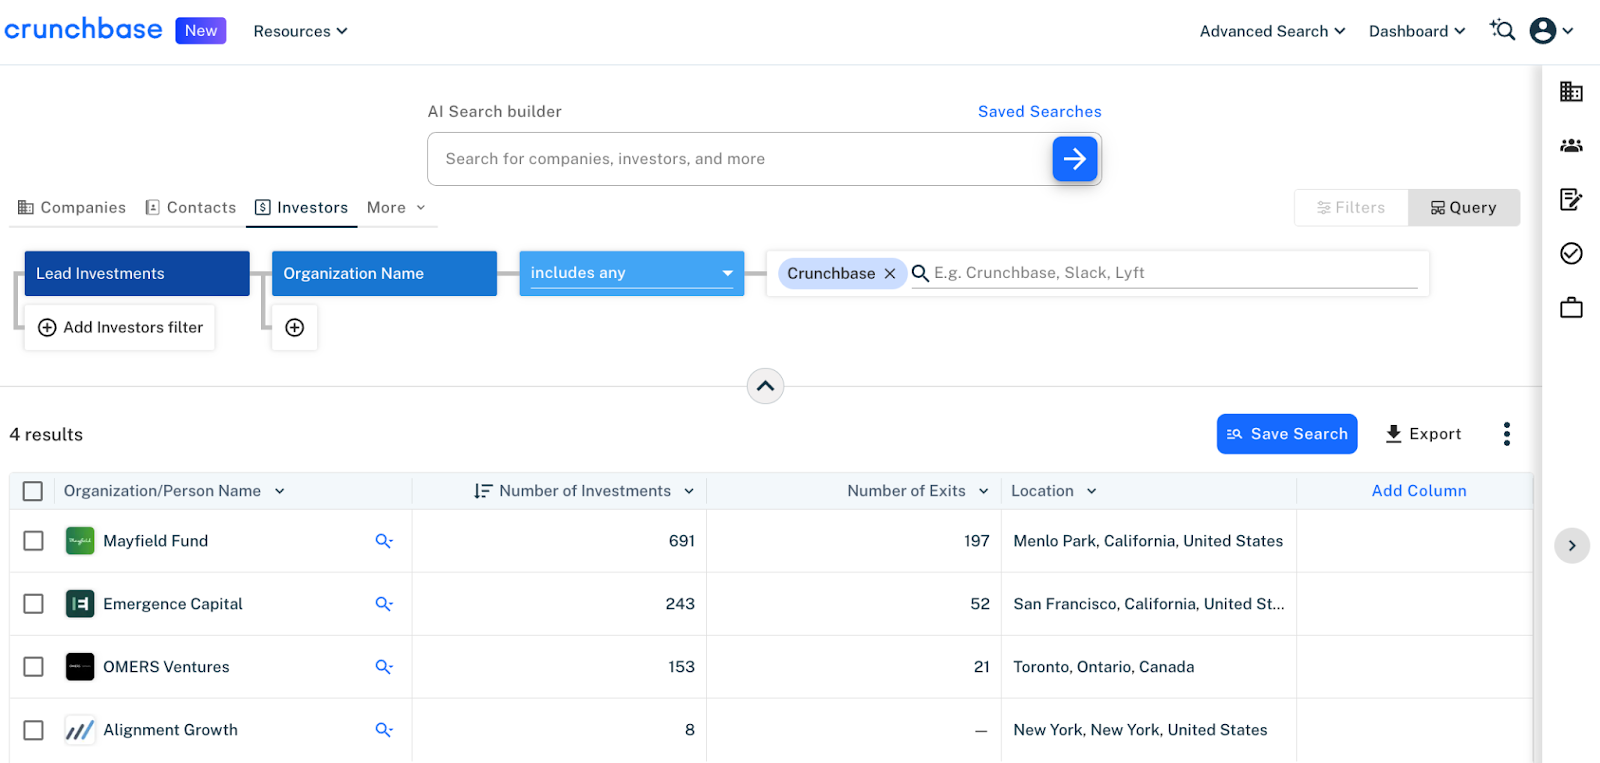Switch to Filters view toggle
The width and height of the screenshot is (1600, 763).
(x=1351, y=208)
